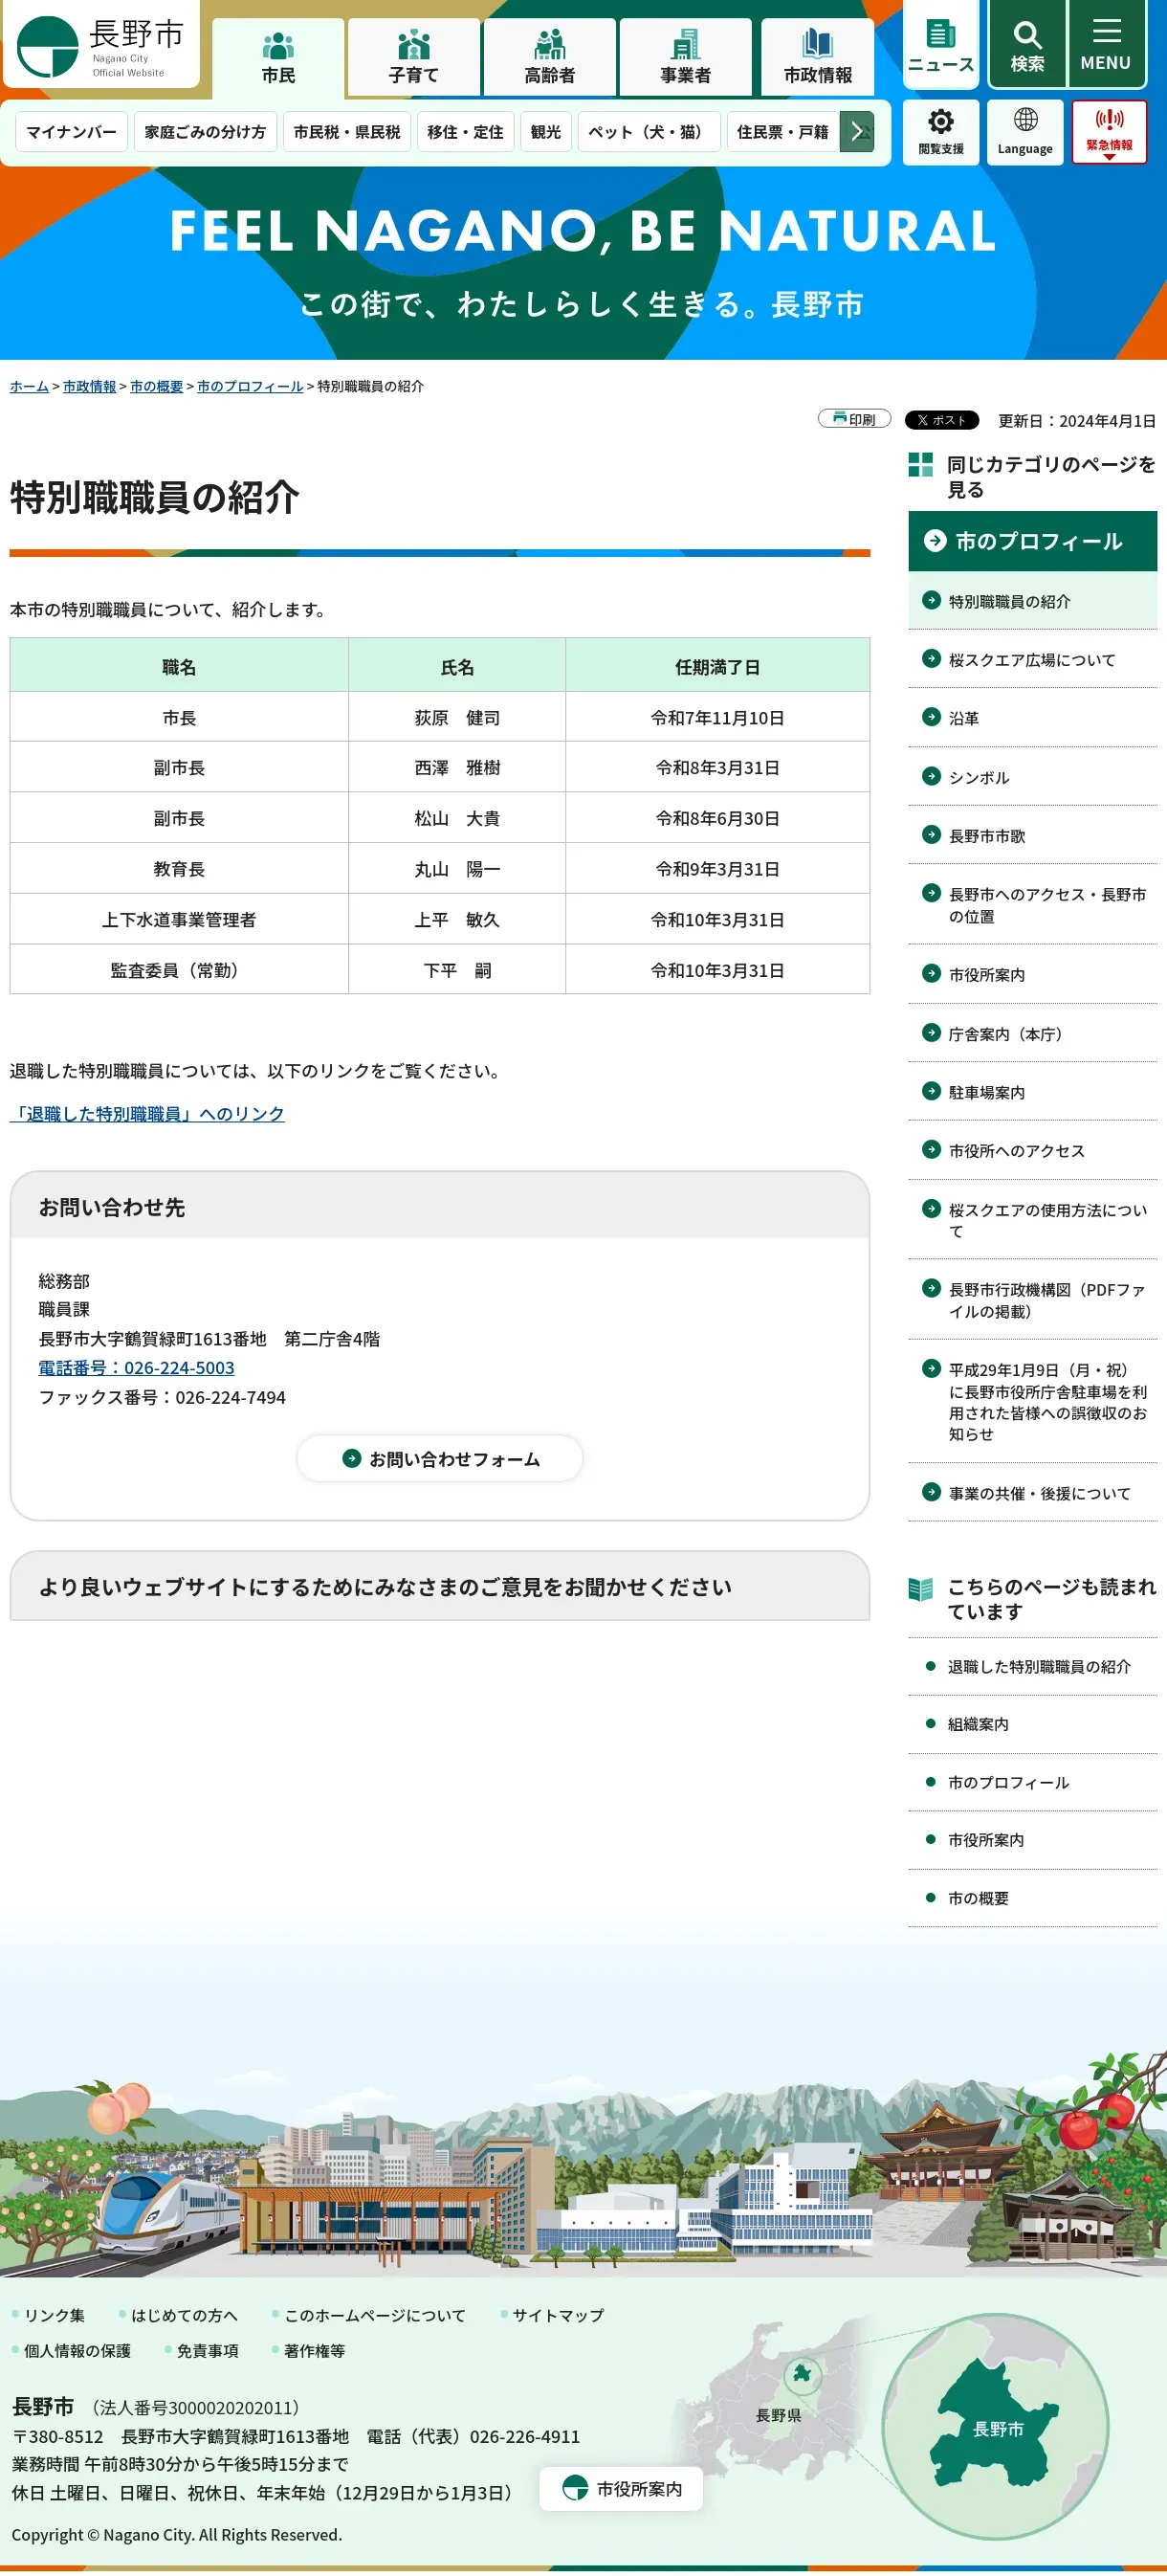
Task: Open the 観光 quick link
Action: pos(546,132)
